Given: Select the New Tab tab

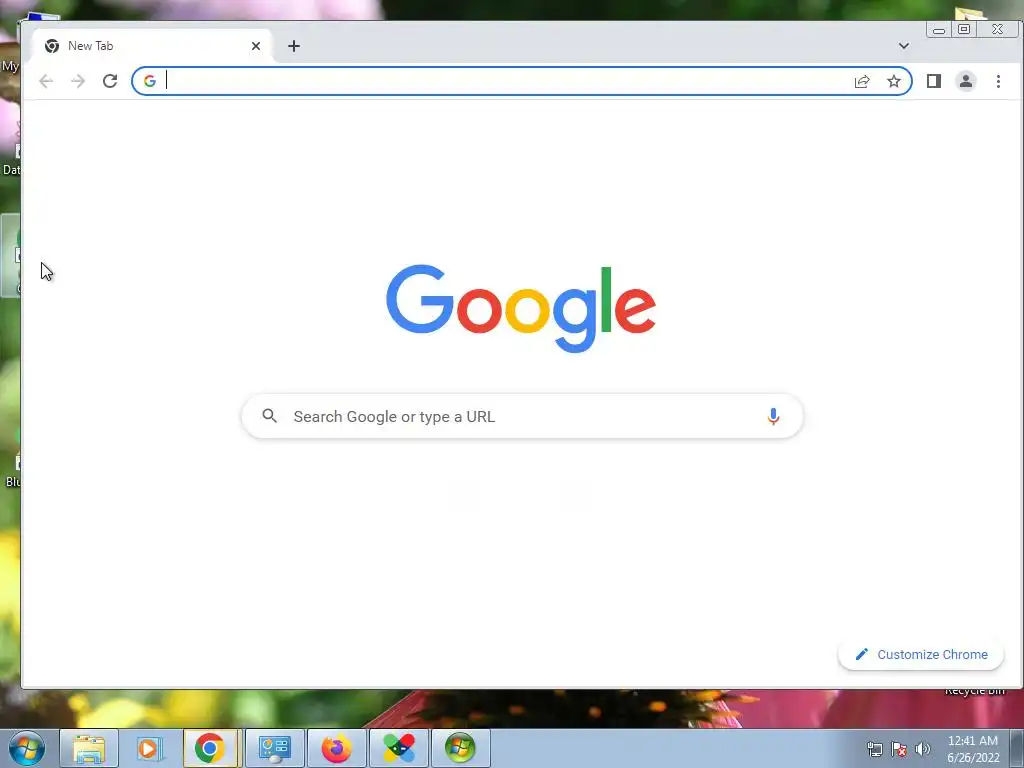Looking at the screenshot, I should tap(152, 46).
